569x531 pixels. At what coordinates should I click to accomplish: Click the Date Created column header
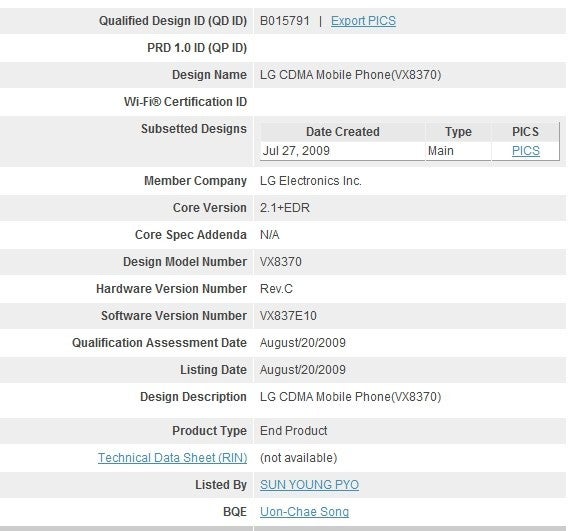pyautogui.click(x=343, y=132)
